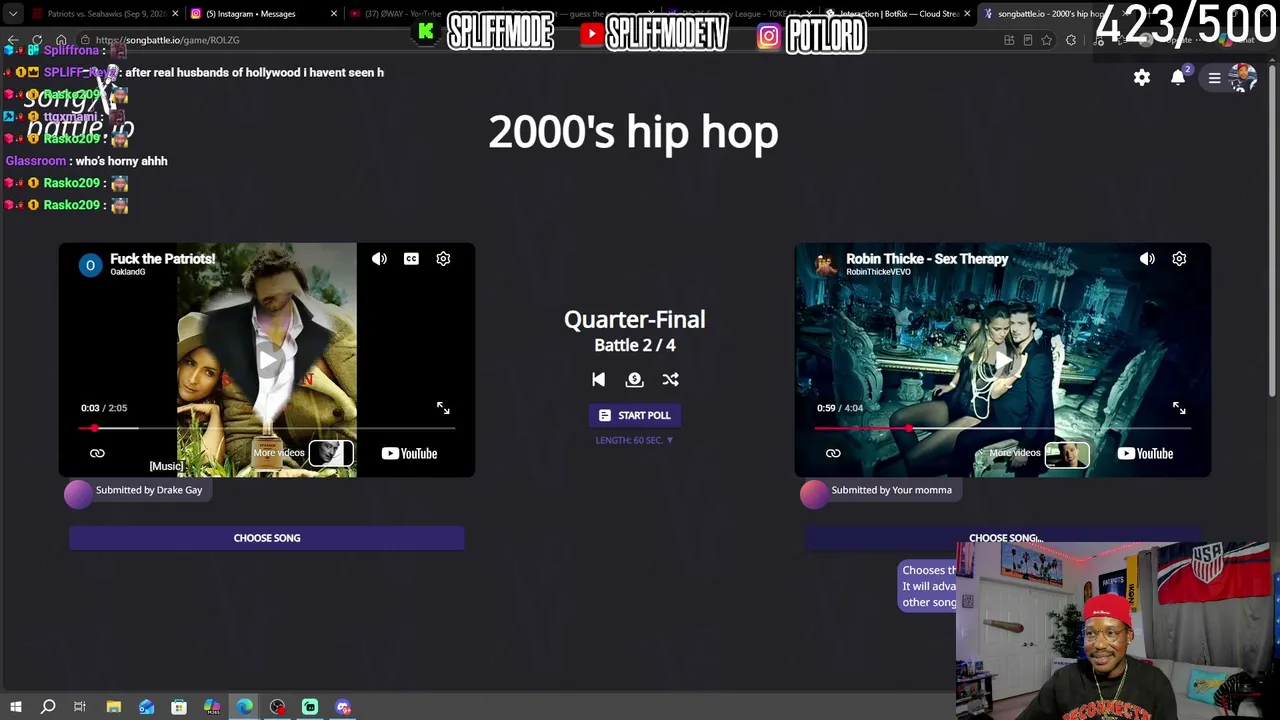This screenshot has height=720, width=1280.
Task: Switch to the BotRix Cloud Stream tab
Action: [x=898, y=14]
